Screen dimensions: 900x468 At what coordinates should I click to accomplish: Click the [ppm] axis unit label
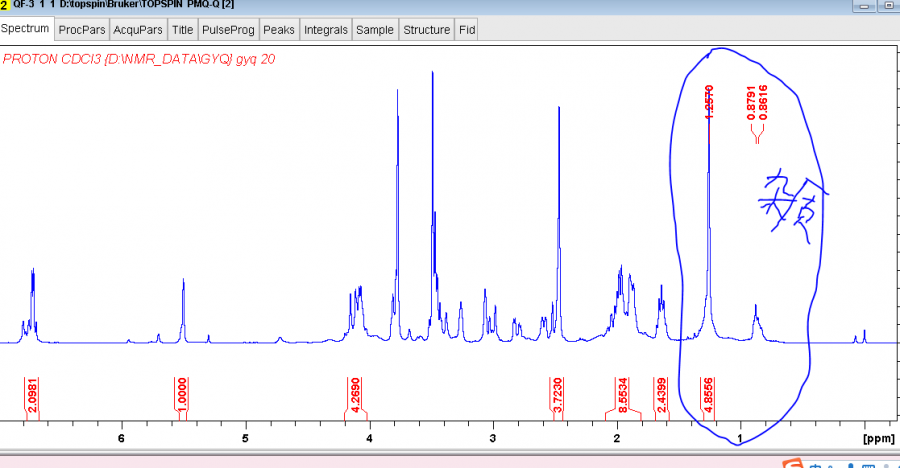pyautogui.click(x=878, y=439)
